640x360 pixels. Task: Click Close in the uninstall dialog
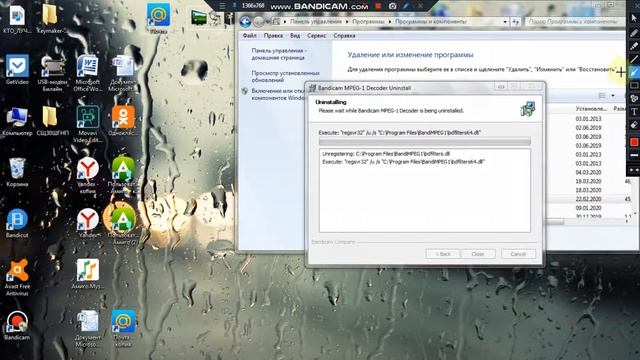pyautogui.click(x=478, y=254)
